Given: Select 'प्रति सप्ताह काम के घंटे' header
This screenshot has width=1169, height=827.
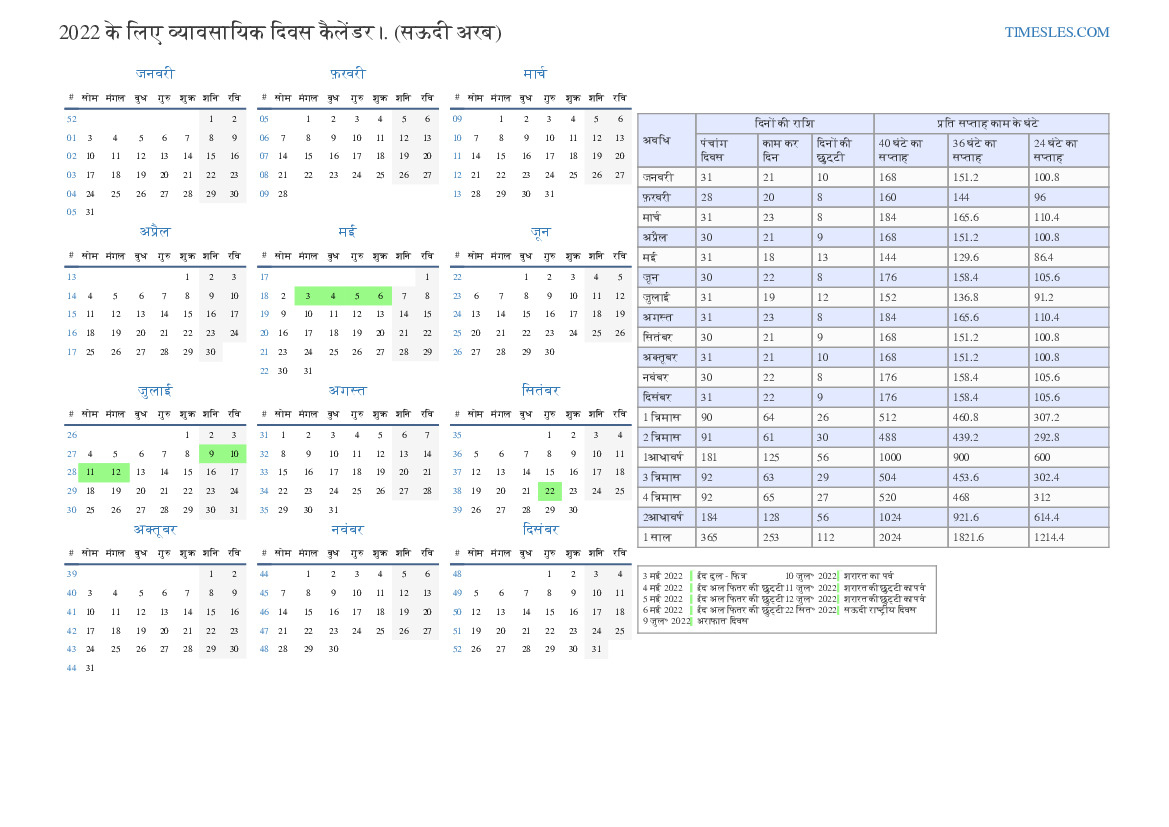Looking at the screenshot, I should click(x=990, y=123).
